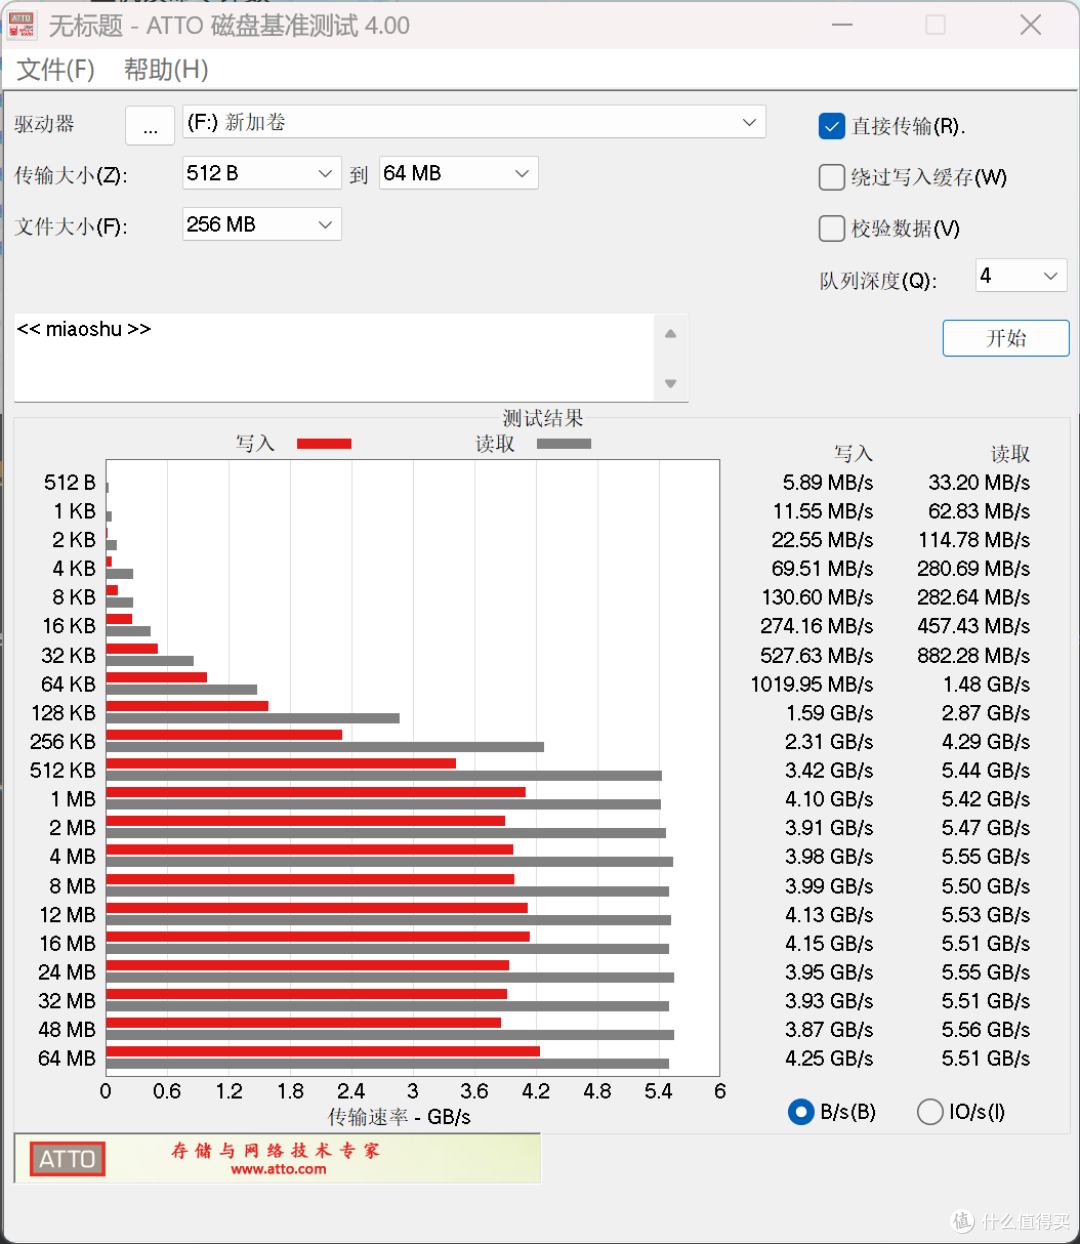Click the 开始 start button

[1006, 338]
